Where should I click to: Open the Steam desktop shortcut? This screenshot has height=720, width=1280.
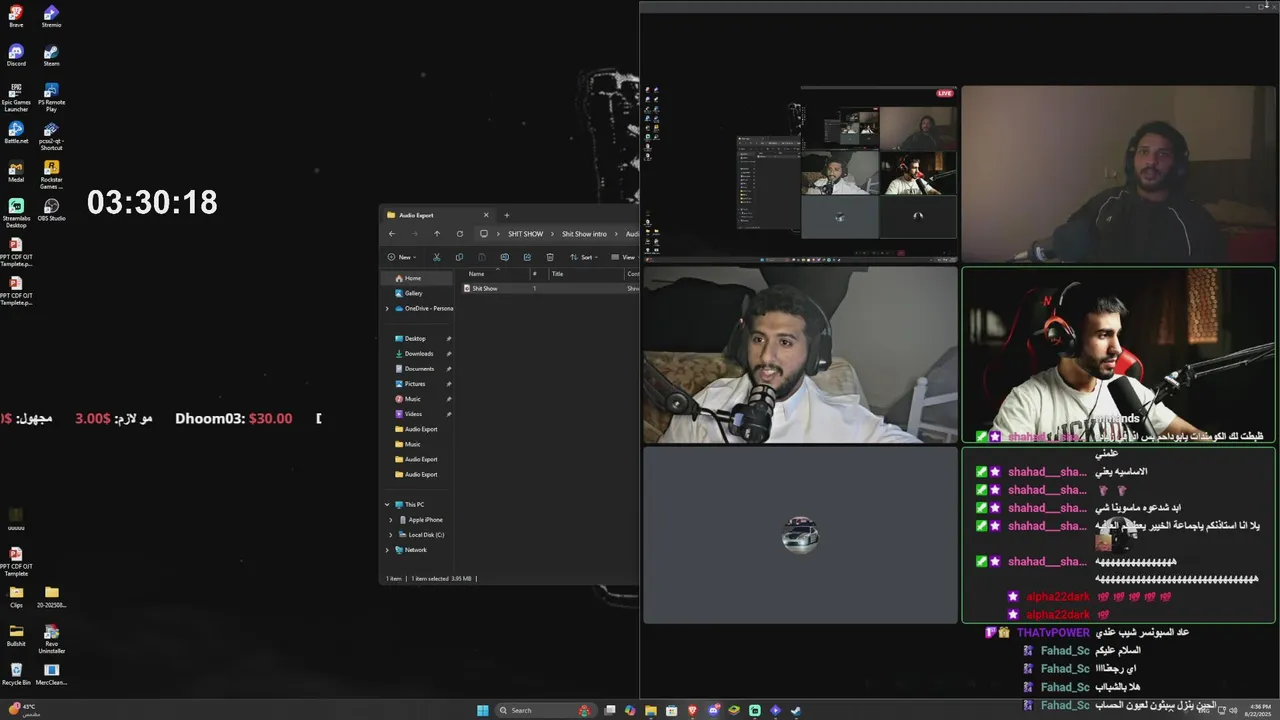(51, 55)
